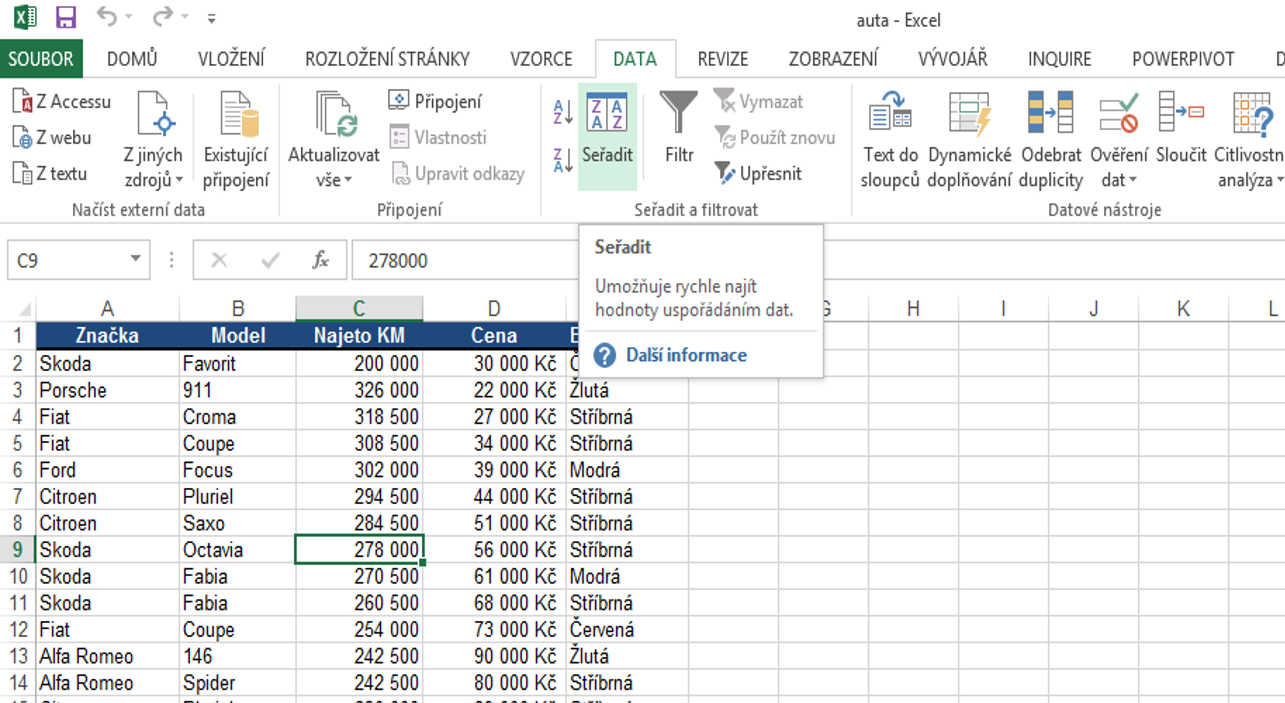Expand the Ověření dat dropdown arrow
This screenshot has height=703, width=1285.
coord(1134,181)
